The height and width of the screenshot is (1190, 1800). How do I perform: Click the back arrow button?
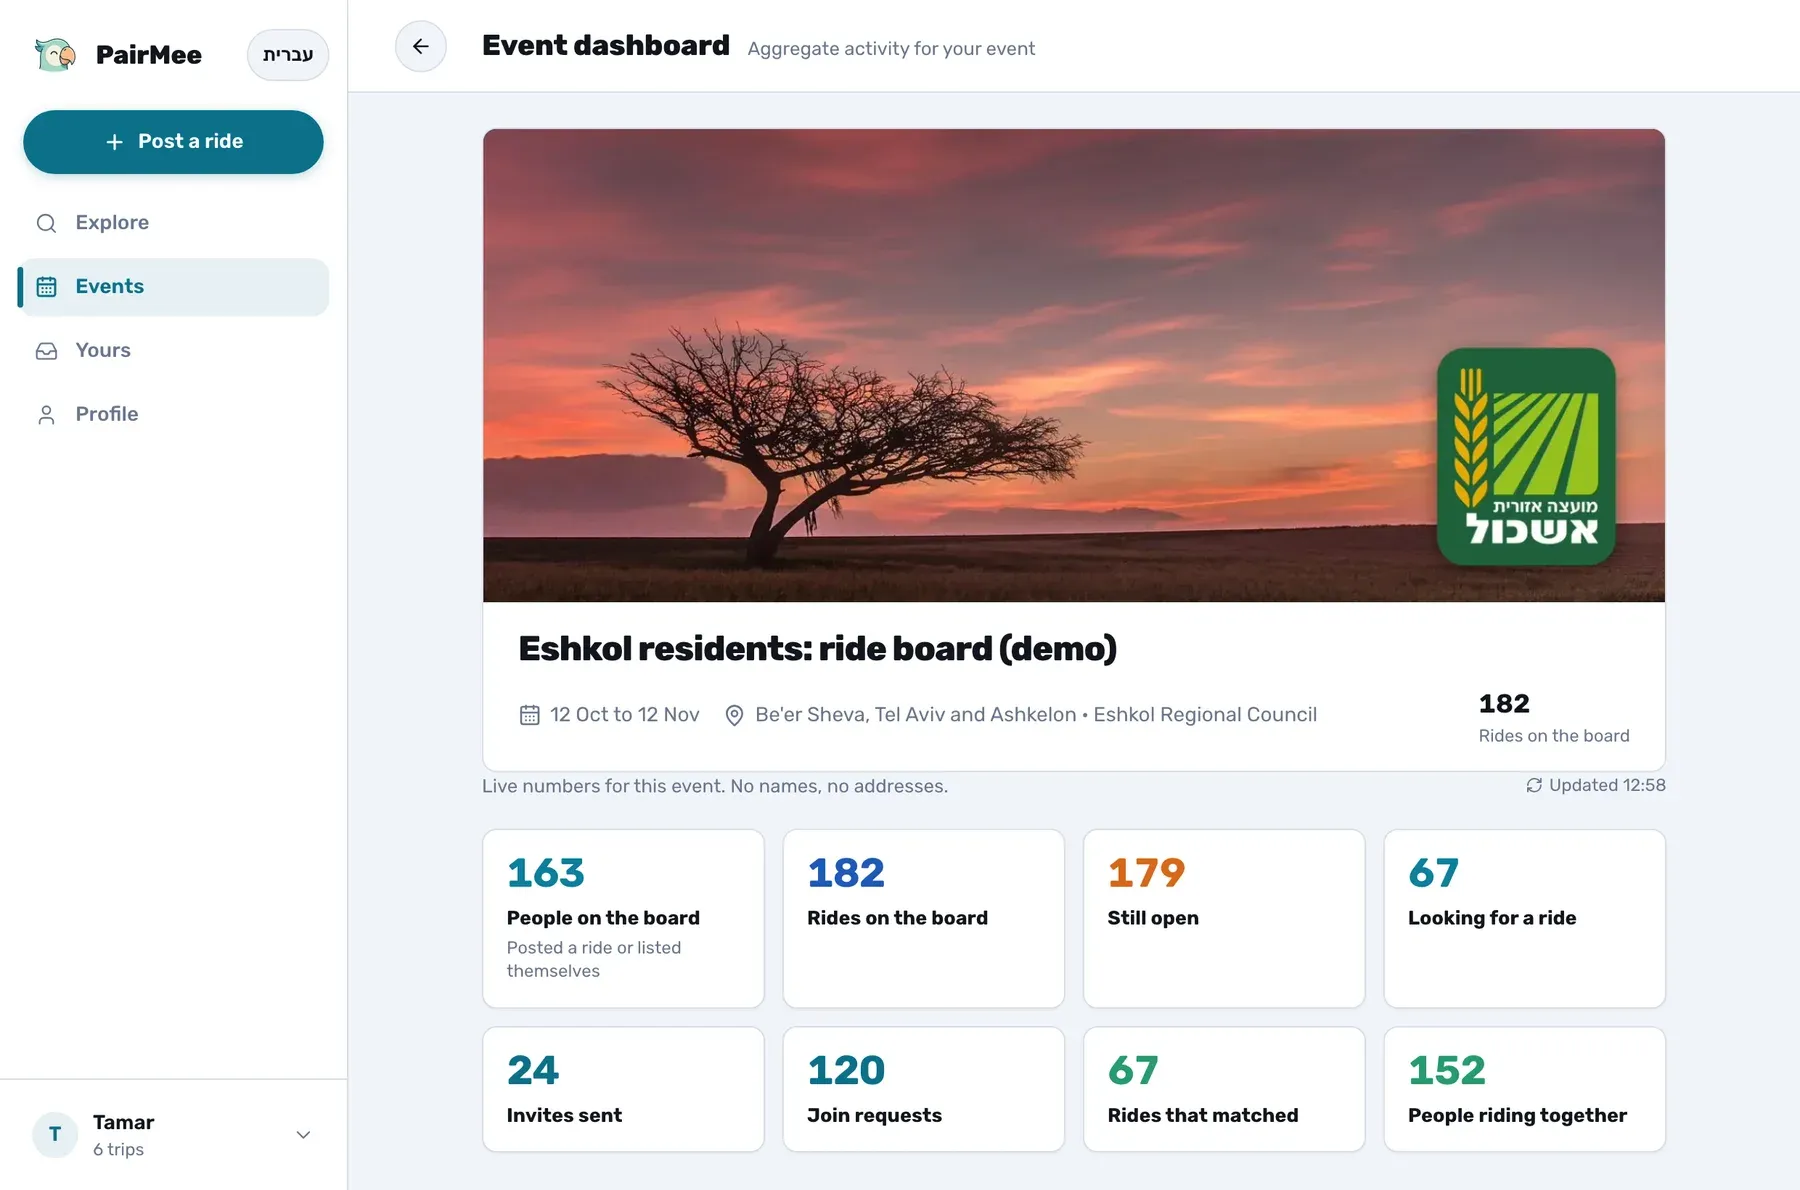420,46
